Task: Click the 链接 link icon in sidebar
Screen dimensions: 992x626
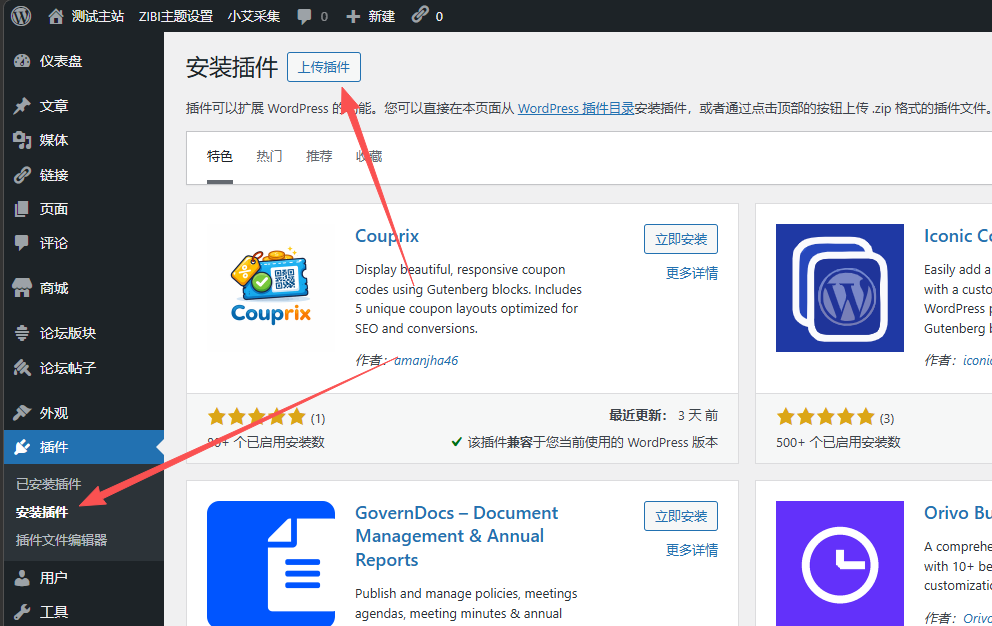Action: click(22, 175)
